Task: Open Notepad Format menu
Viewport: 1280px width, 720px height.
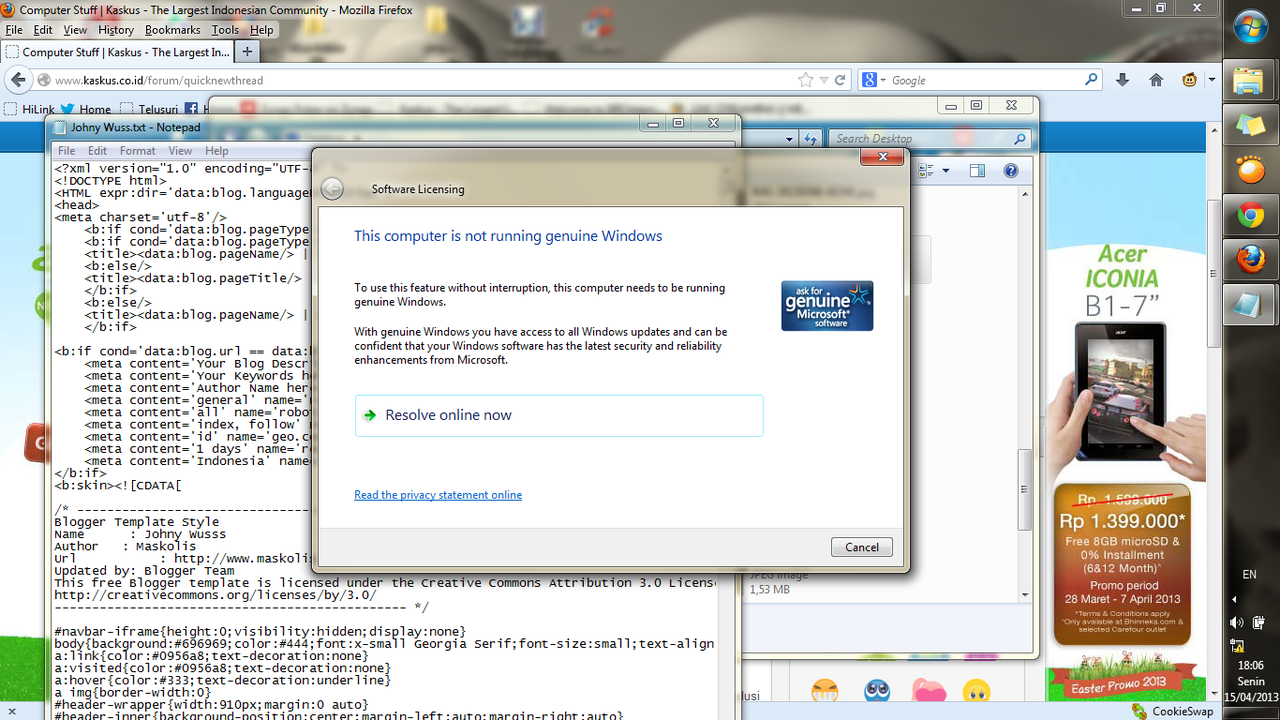Action: (138, 151)
